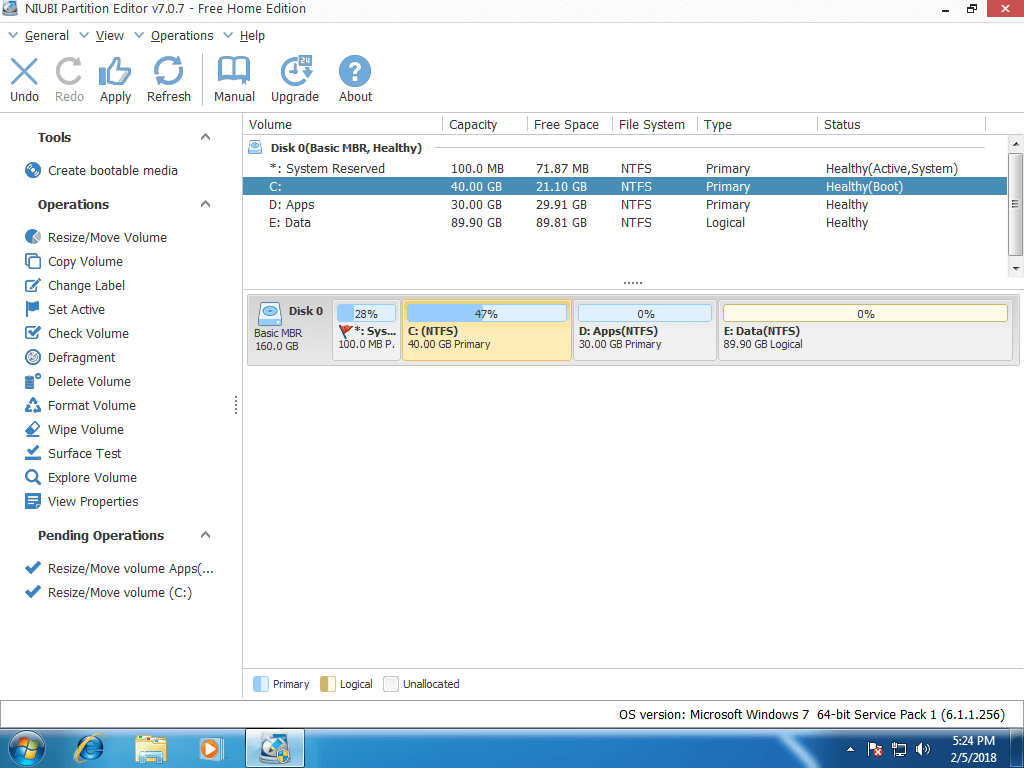This screenshot has height=768, width=1024.
Task: Click the Volume column header
Action: click(343, 125)
